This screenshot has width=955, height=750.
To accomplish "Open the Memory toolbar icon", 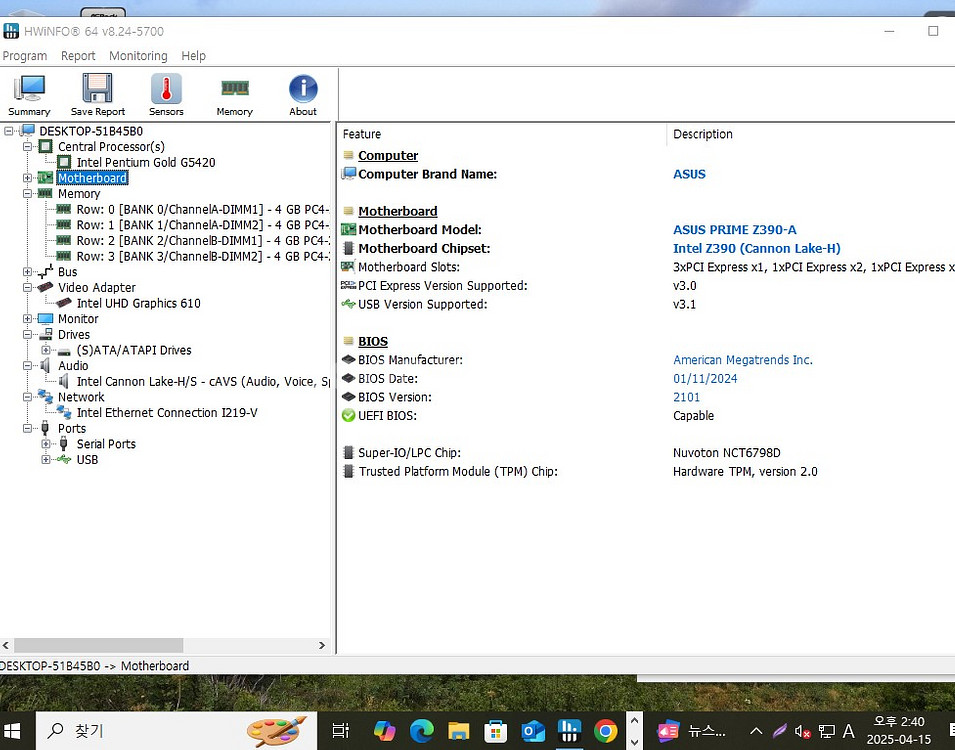I will point(234,95).
